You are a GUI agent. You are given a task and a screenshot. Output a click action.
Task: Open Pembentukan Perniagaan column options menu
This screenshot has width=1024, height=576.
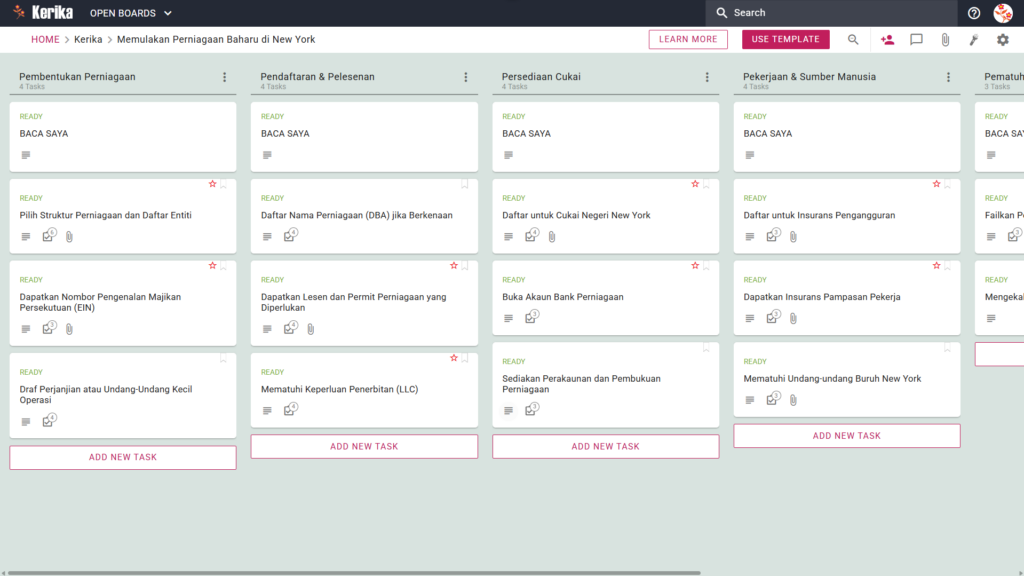click(x=225, y=77)
